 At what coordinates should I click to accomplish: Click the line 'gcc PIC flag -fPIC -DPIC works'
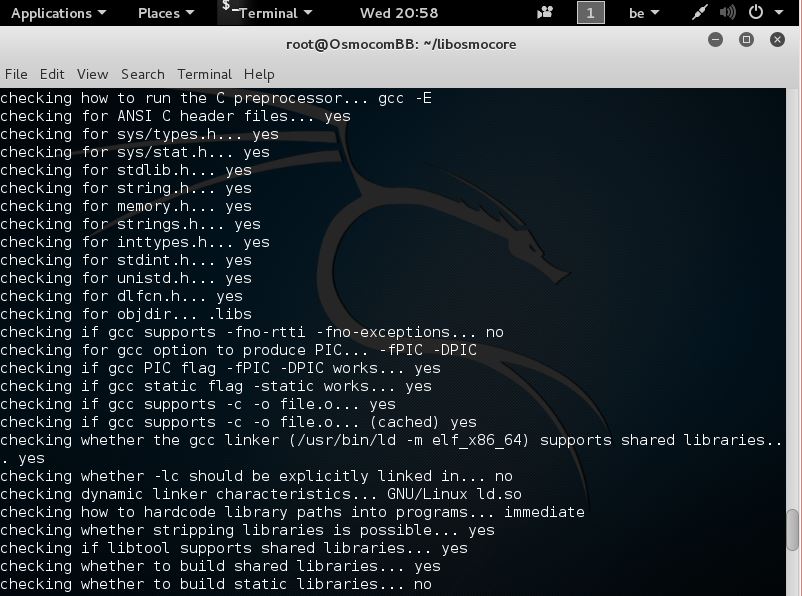point(220,368)
